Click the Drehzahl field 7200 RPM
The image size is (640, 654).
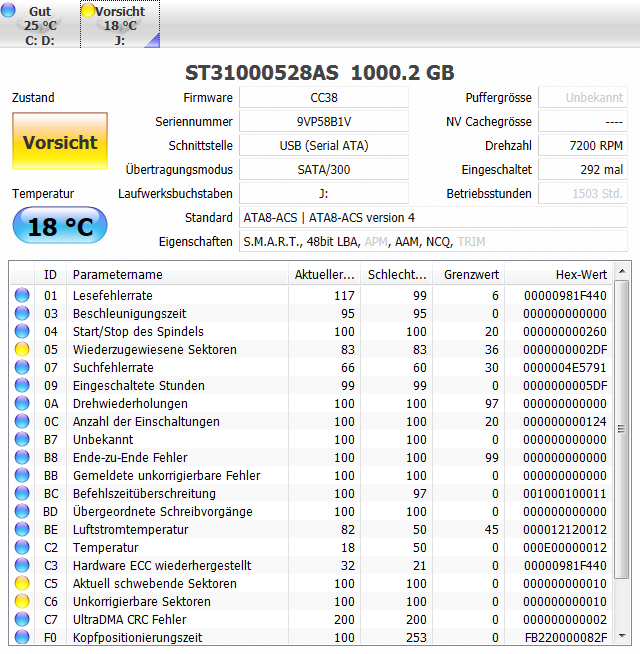pyautogui.click(x=583, y=146)
